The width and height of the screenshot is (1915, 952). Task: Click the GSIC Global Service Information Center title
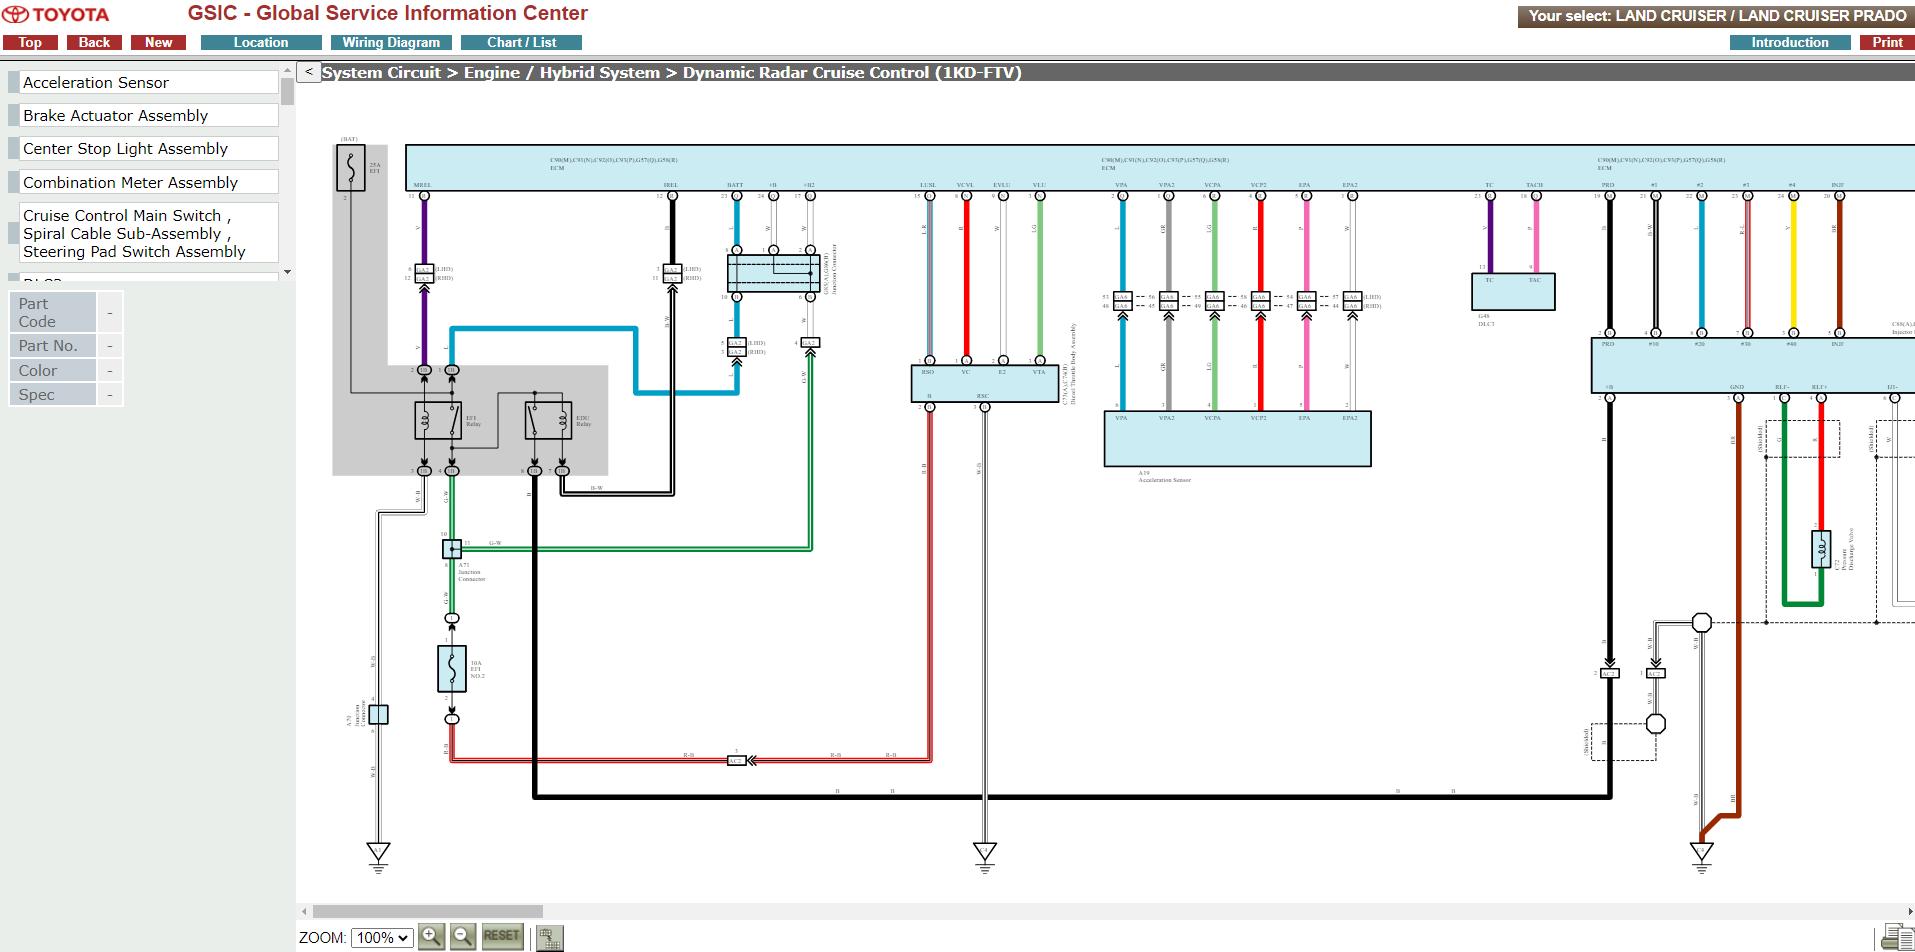point(388,14)
